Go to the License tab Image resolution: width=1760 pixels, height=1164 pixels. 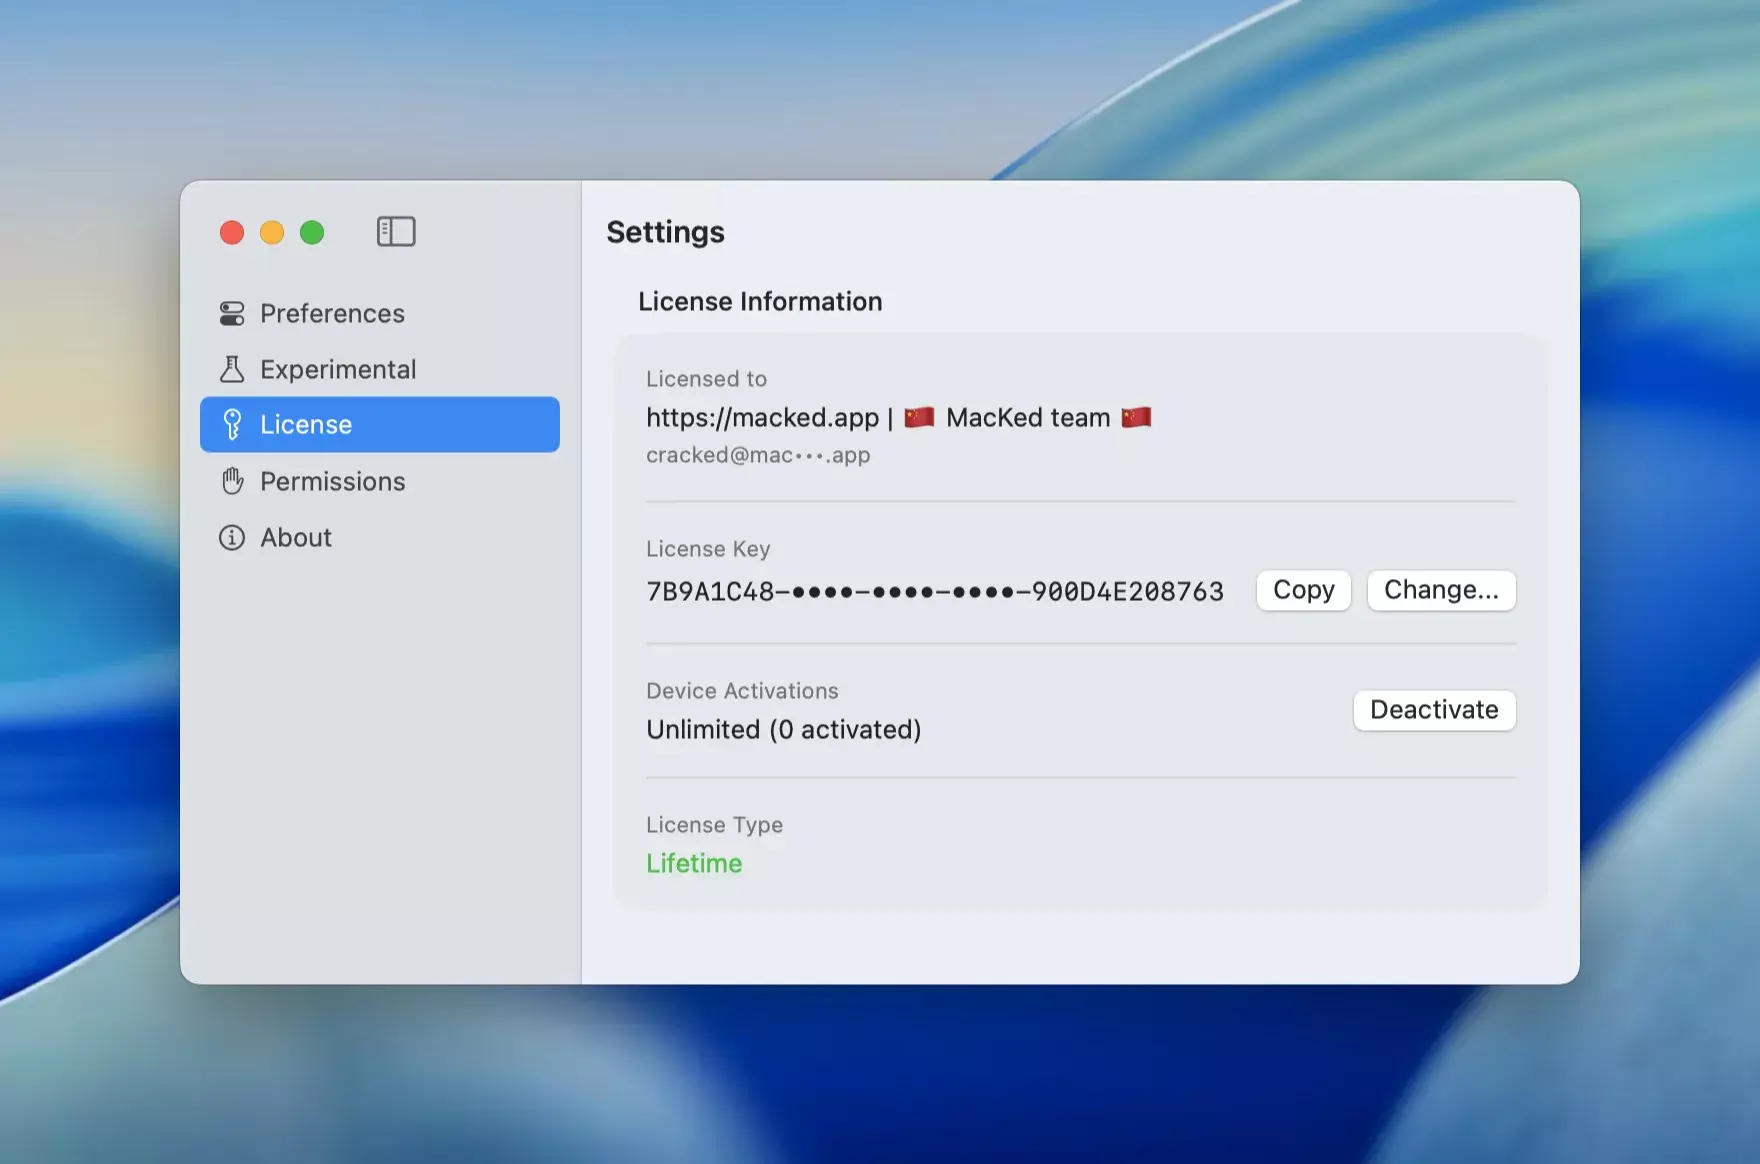(380, 424)
